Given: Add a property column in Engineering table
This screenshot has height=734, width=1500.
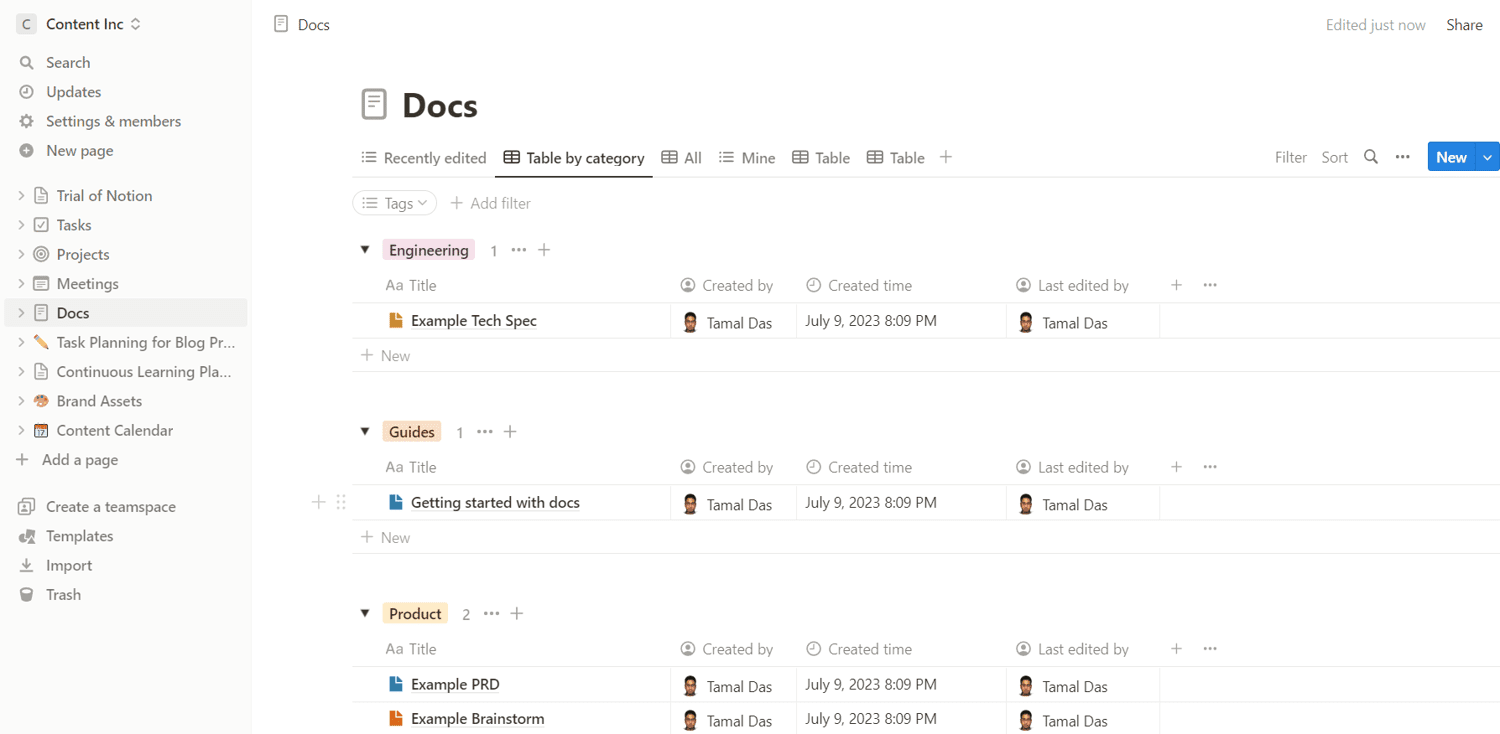Looking at the screenshot, I should pyautogui.click(x=1176, y=285).
